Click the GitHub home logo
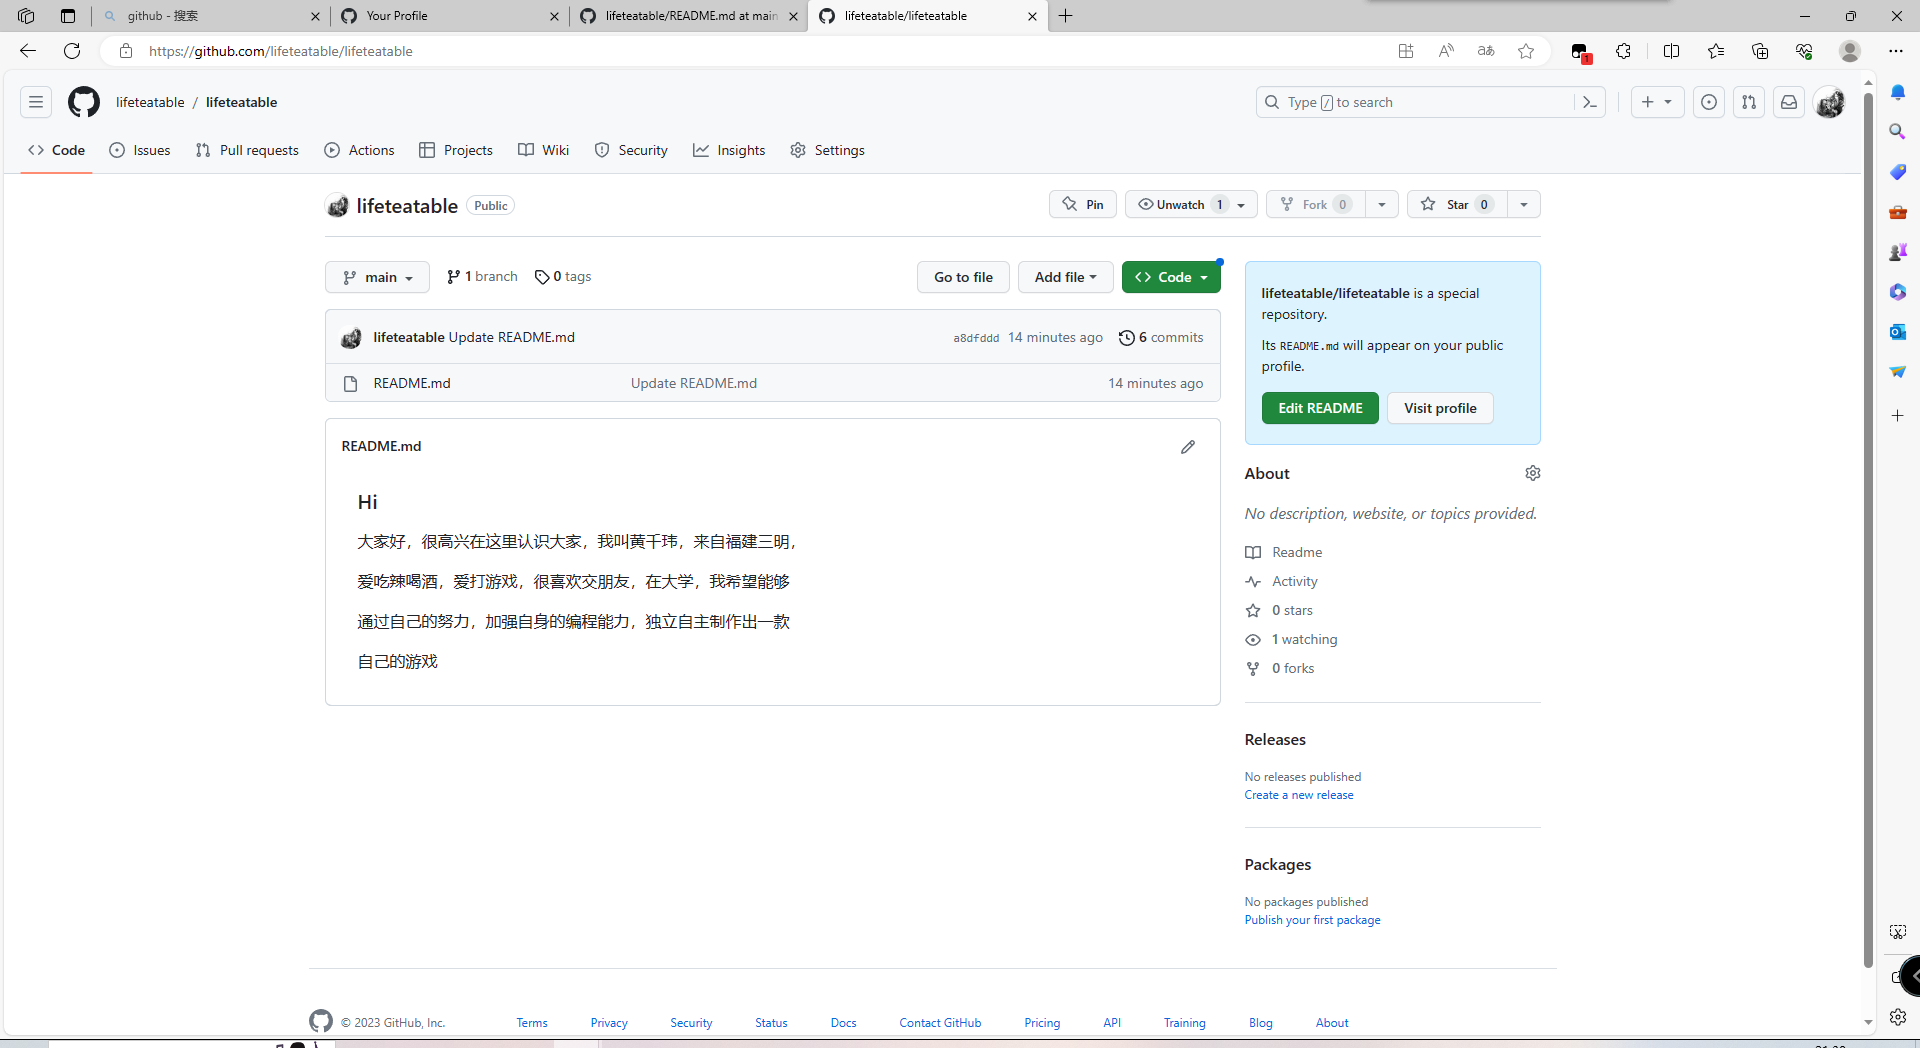This screenshot has height=1048, width=1920. point(83,101)
